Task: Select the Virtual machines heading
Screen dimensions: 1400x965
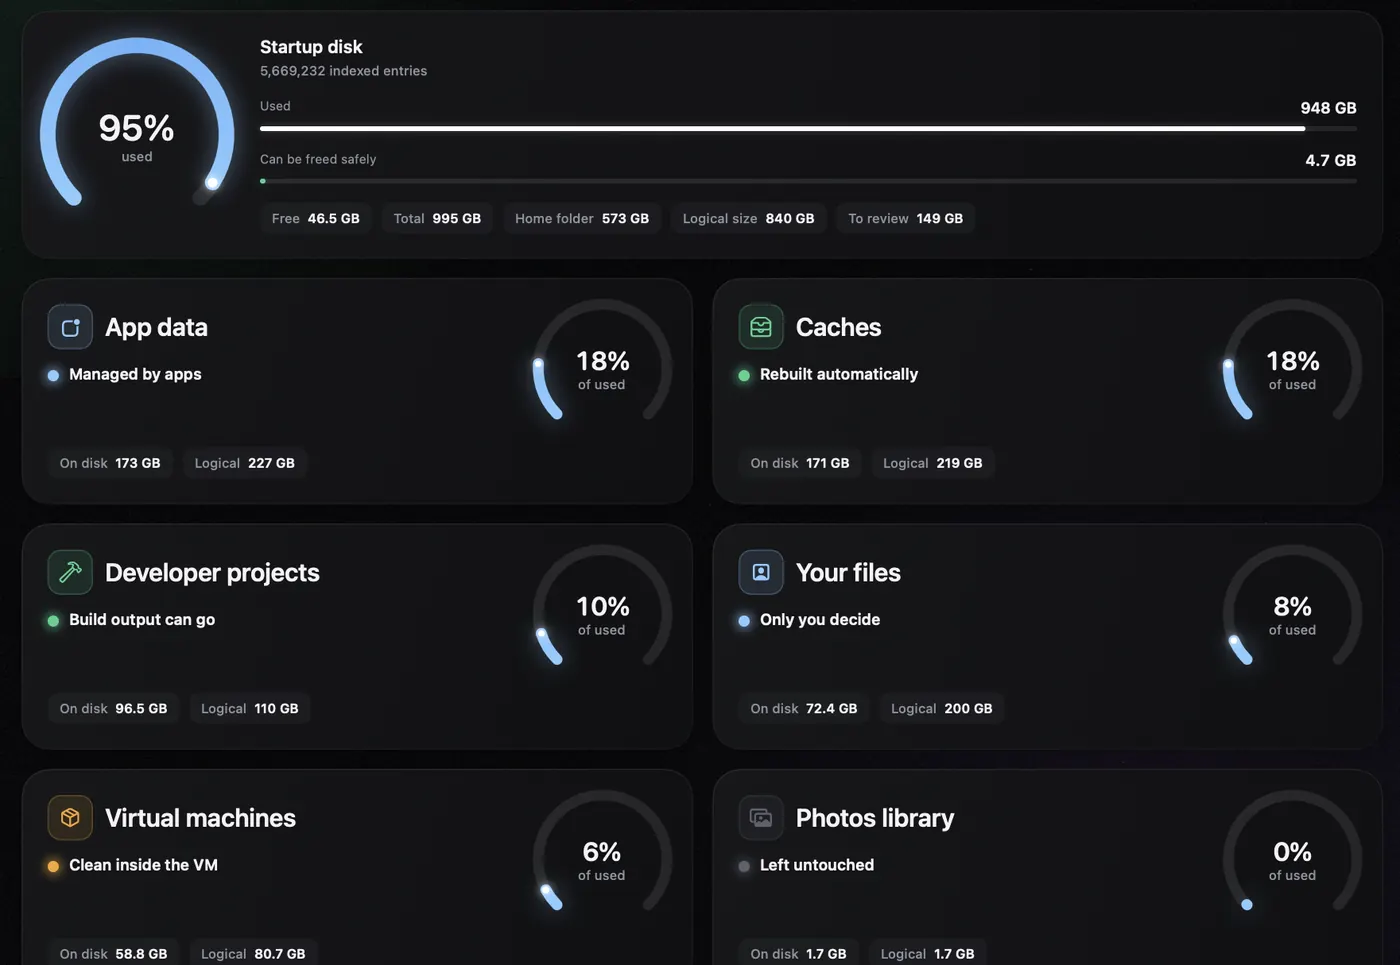Action: click(x=200, y=818)
